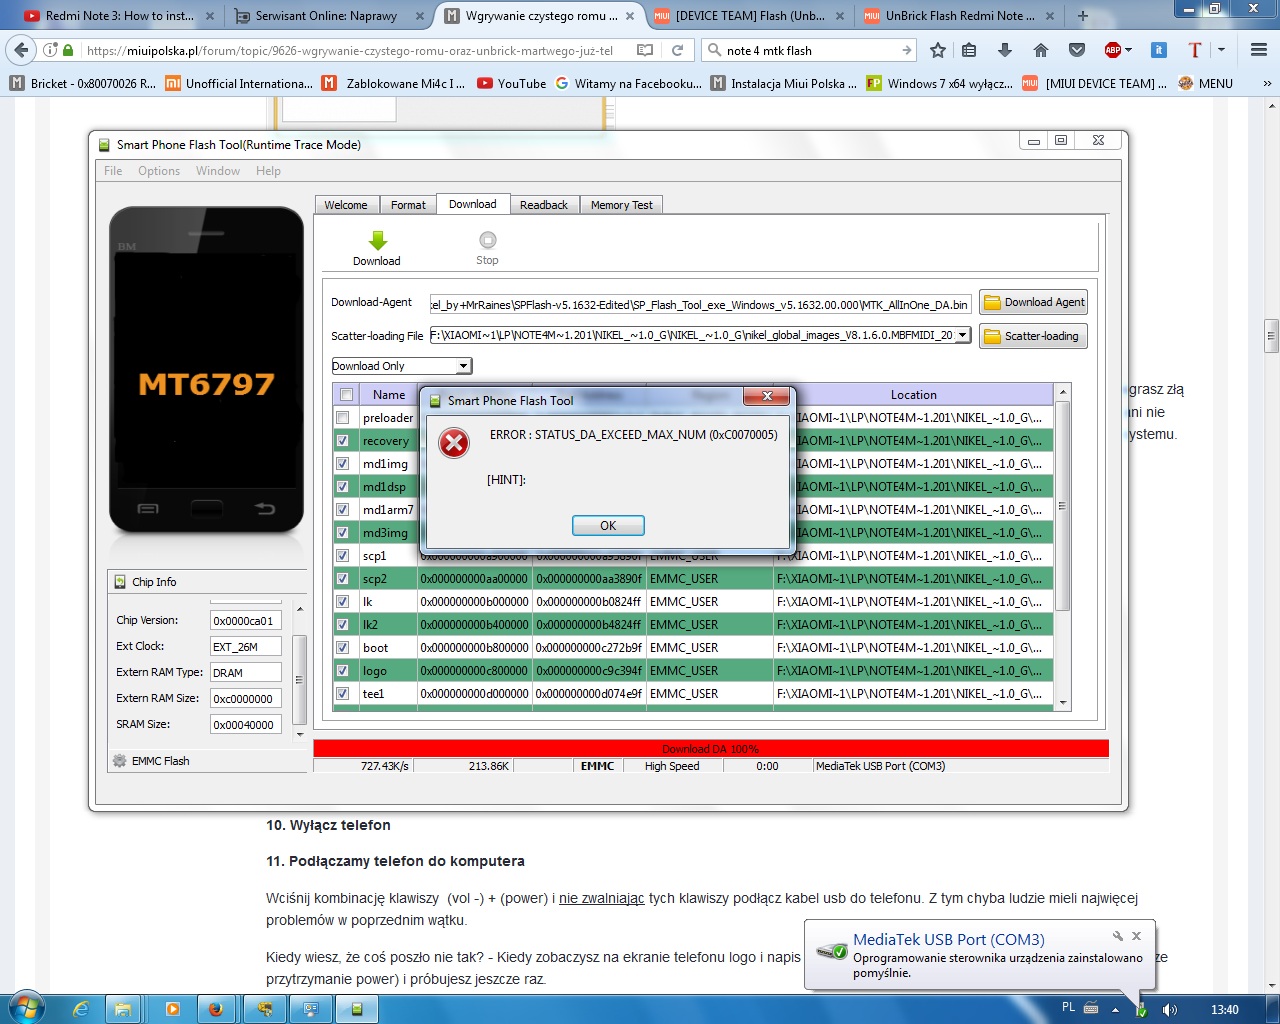Bookmark this page with the star icon

(x=937, y=50)
